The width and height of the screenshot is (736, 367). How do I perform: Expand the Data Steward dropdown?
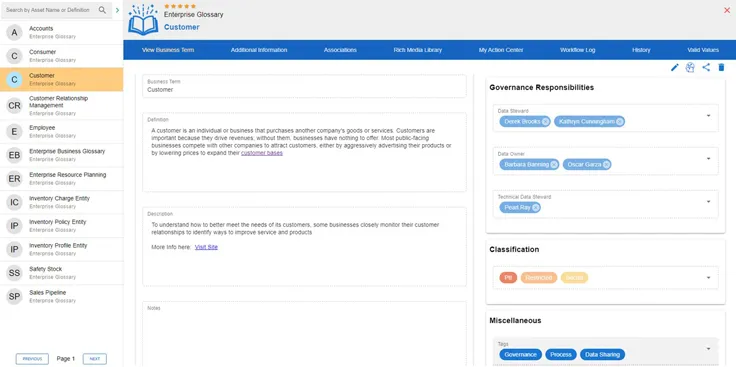(708, 116)
